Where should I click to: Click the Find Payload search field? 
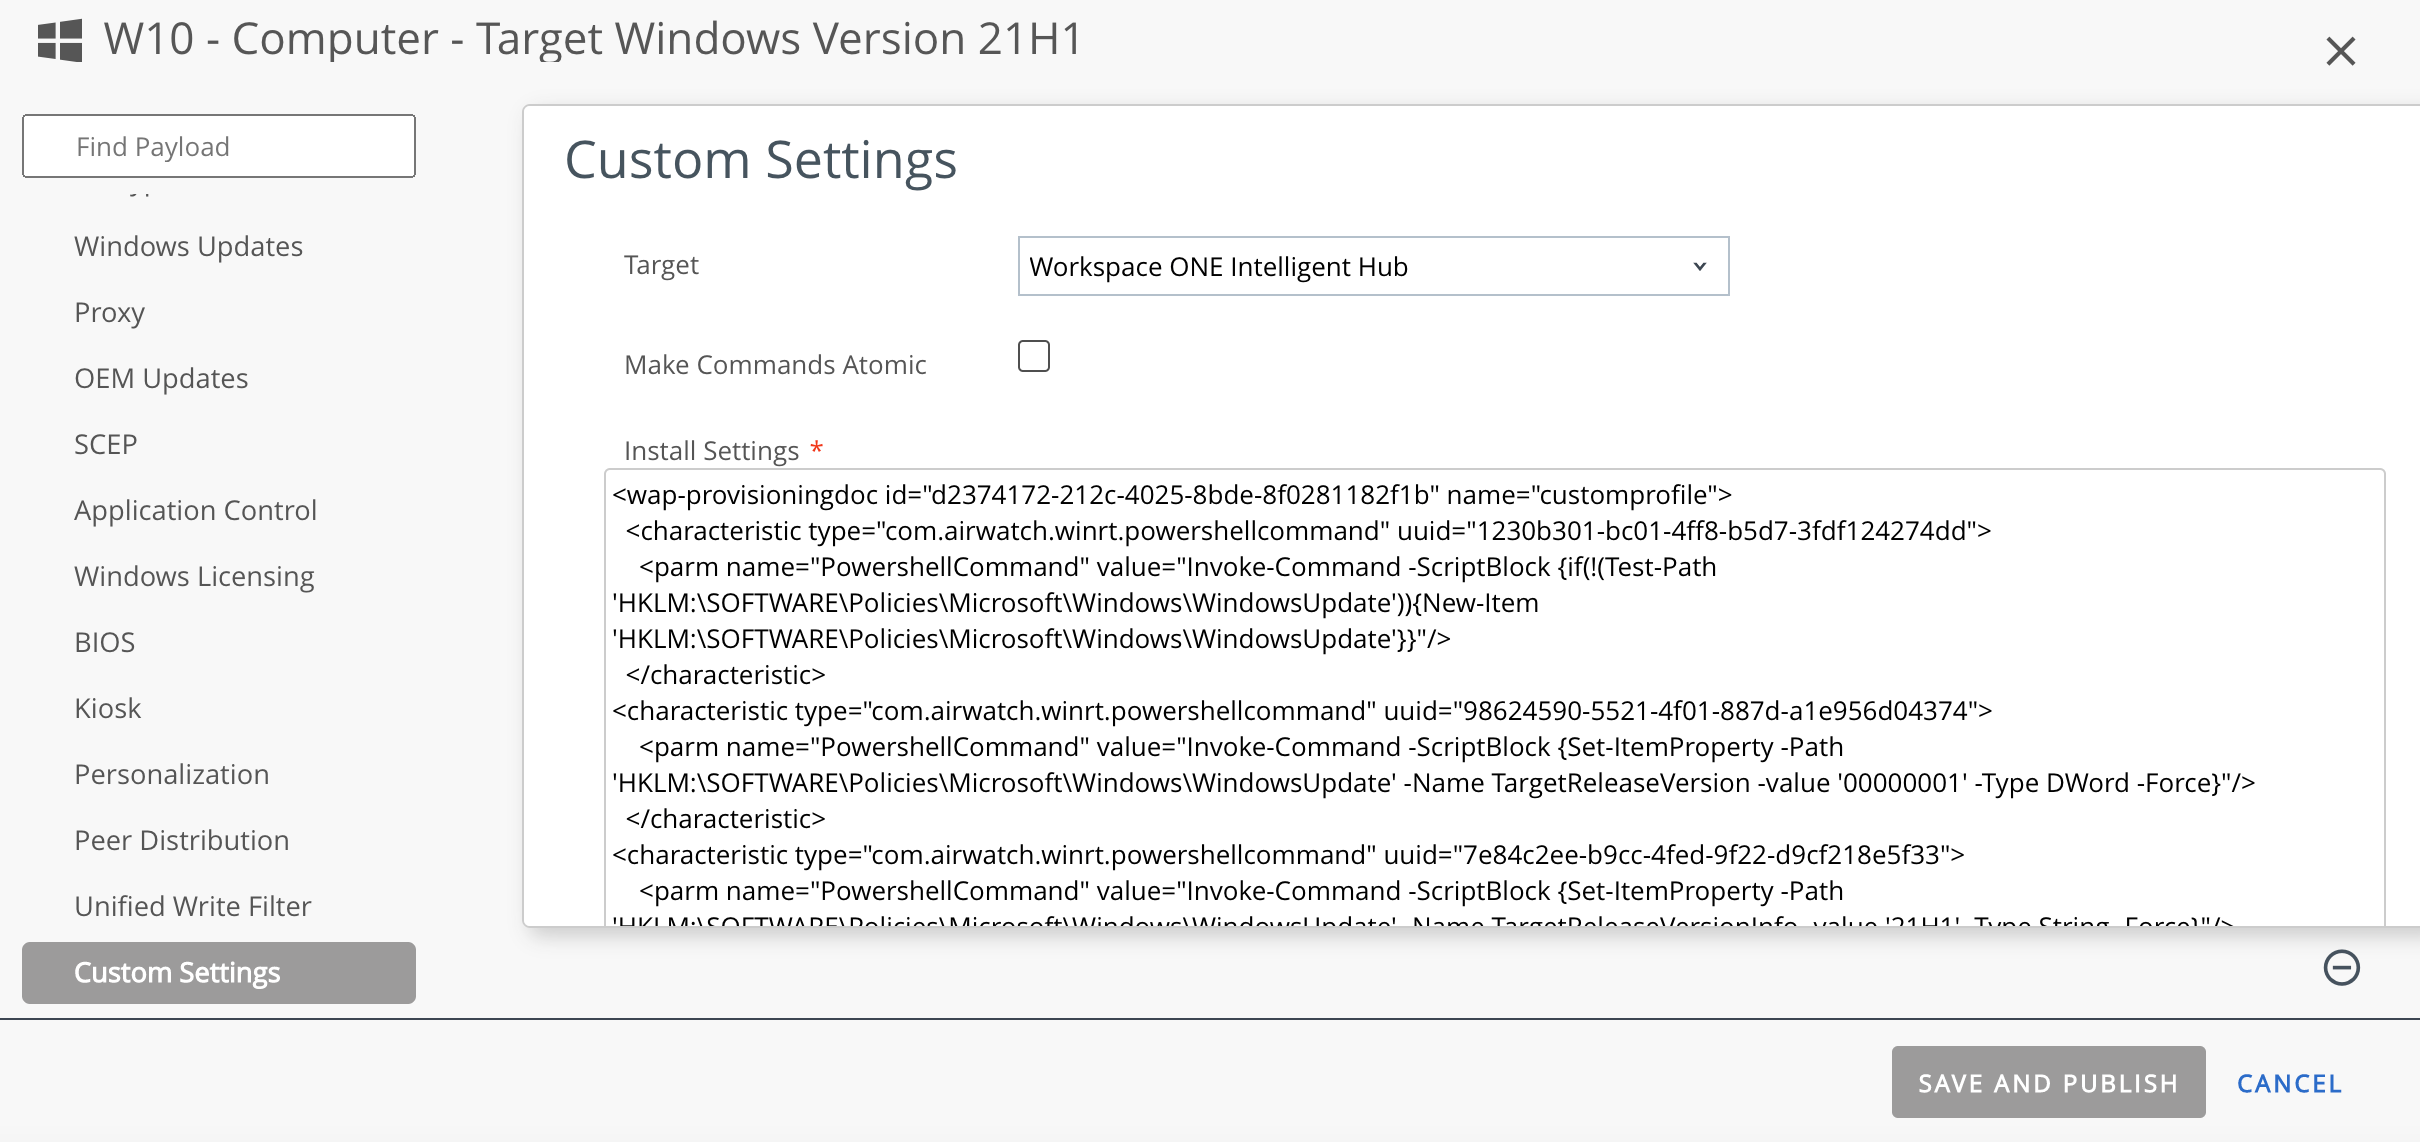(x=219, y=146)
